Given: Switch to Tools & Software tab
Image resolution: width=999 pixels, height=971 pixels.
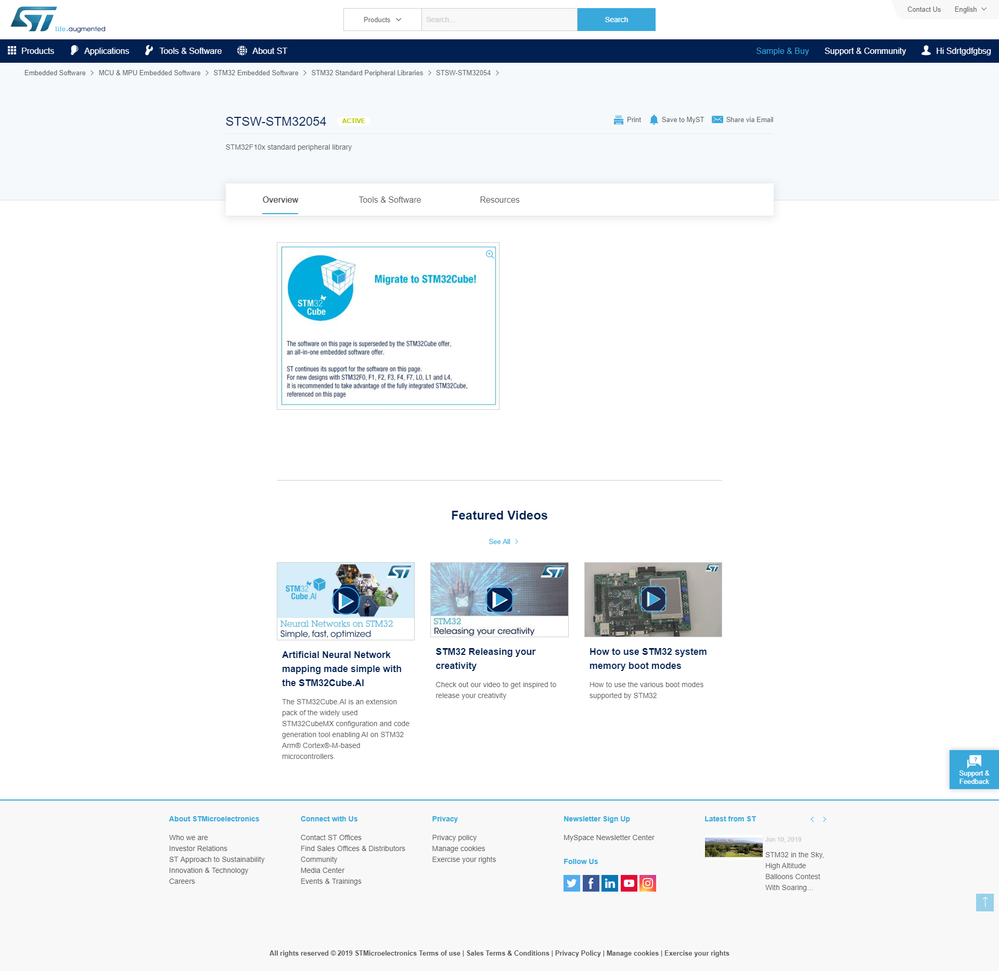Looking at the screenshot, I should [x=389, y=200].
